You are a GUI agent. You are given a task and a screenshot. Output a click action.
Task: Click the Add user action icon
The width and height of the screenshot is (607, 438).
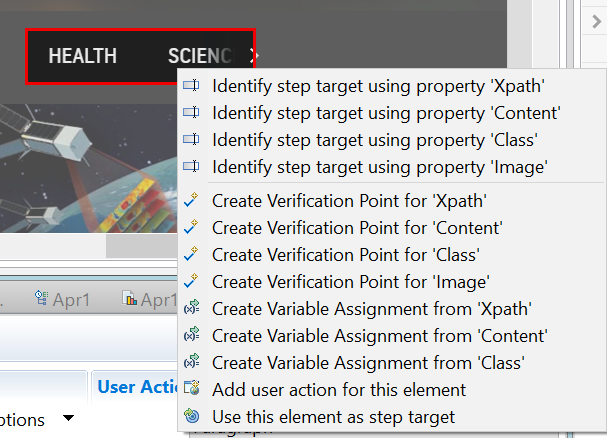click(193, 389)
